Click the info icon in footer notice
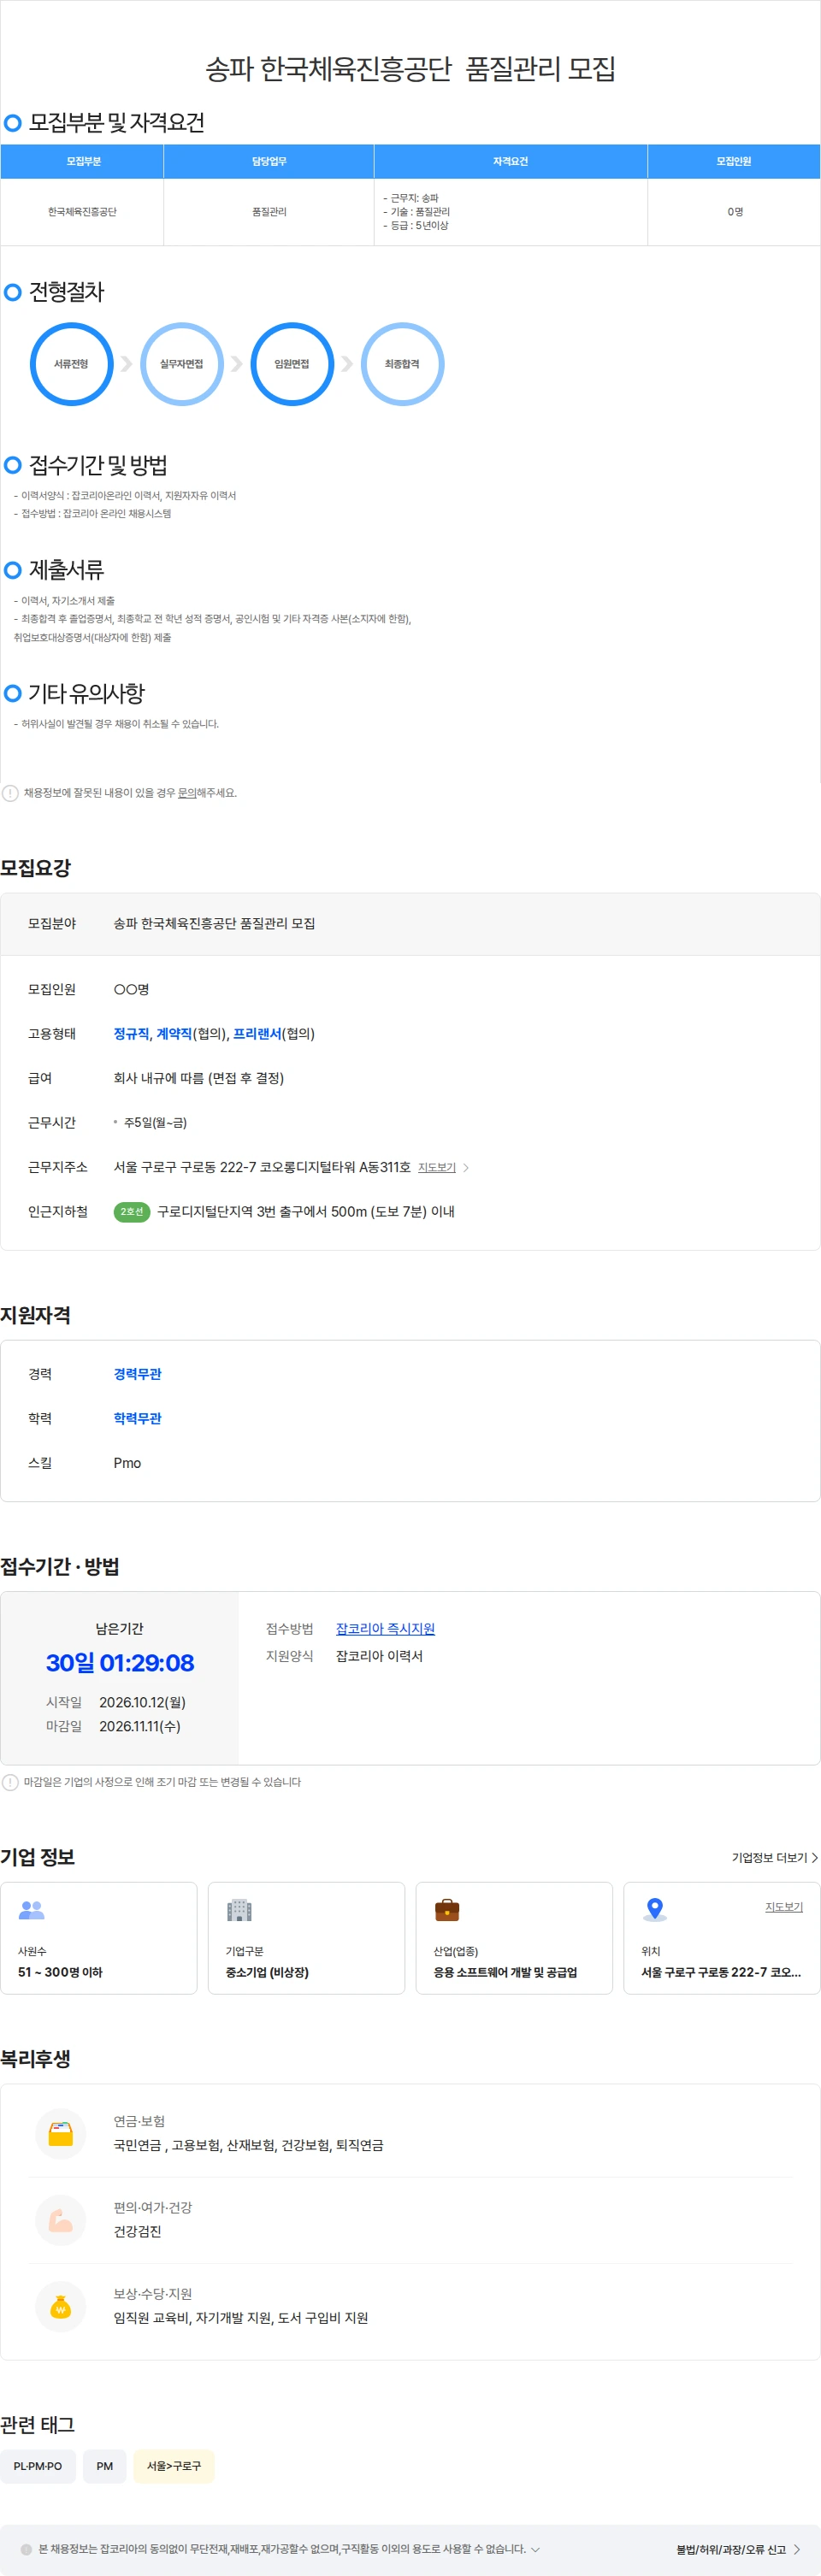Screen dimensions: 821x2576 [27, 2549]
